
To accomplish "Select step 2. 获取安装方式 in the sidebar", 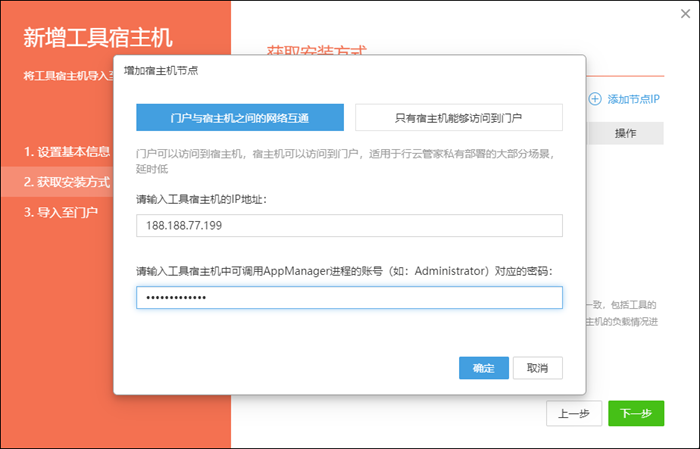I will (67, 182).
